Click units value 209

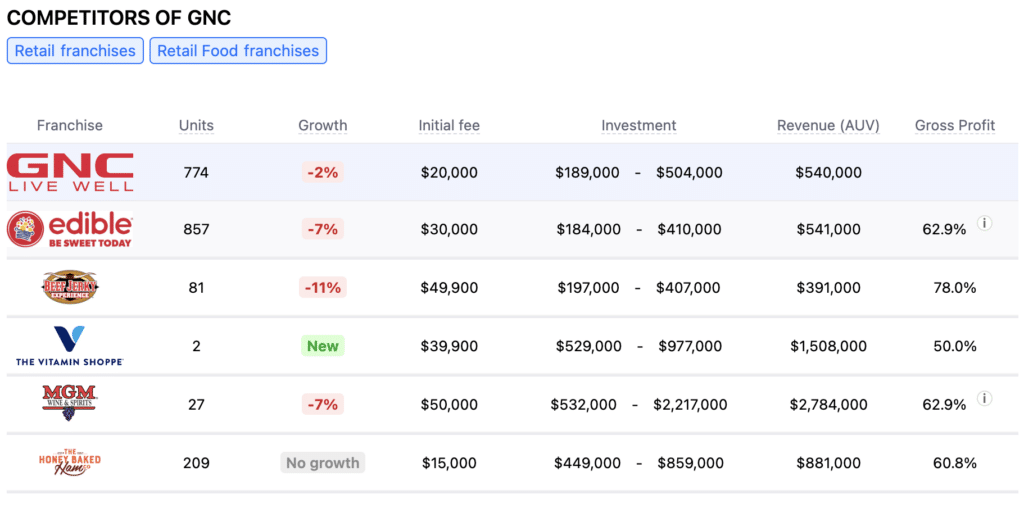coord(197,463)
